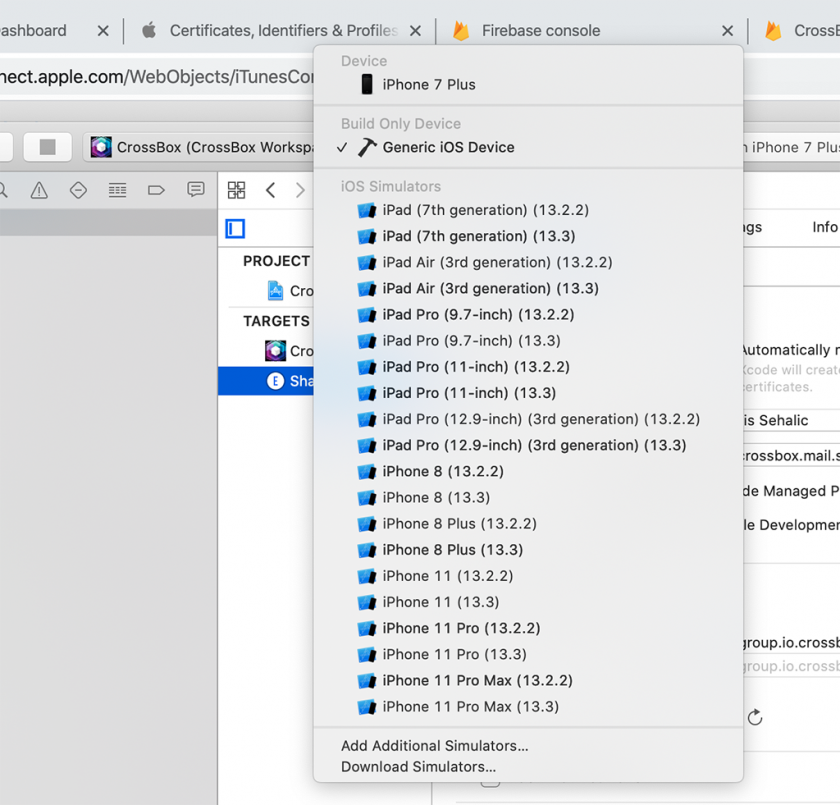Choose iPad Pro (9.7-inch) (13.3) simulator
Screen dimensions: 840x805
528,341
